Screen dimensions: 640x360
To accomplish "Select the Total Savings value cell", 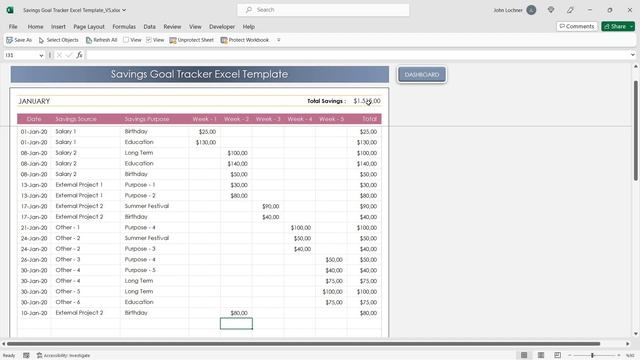I will 367,101.
